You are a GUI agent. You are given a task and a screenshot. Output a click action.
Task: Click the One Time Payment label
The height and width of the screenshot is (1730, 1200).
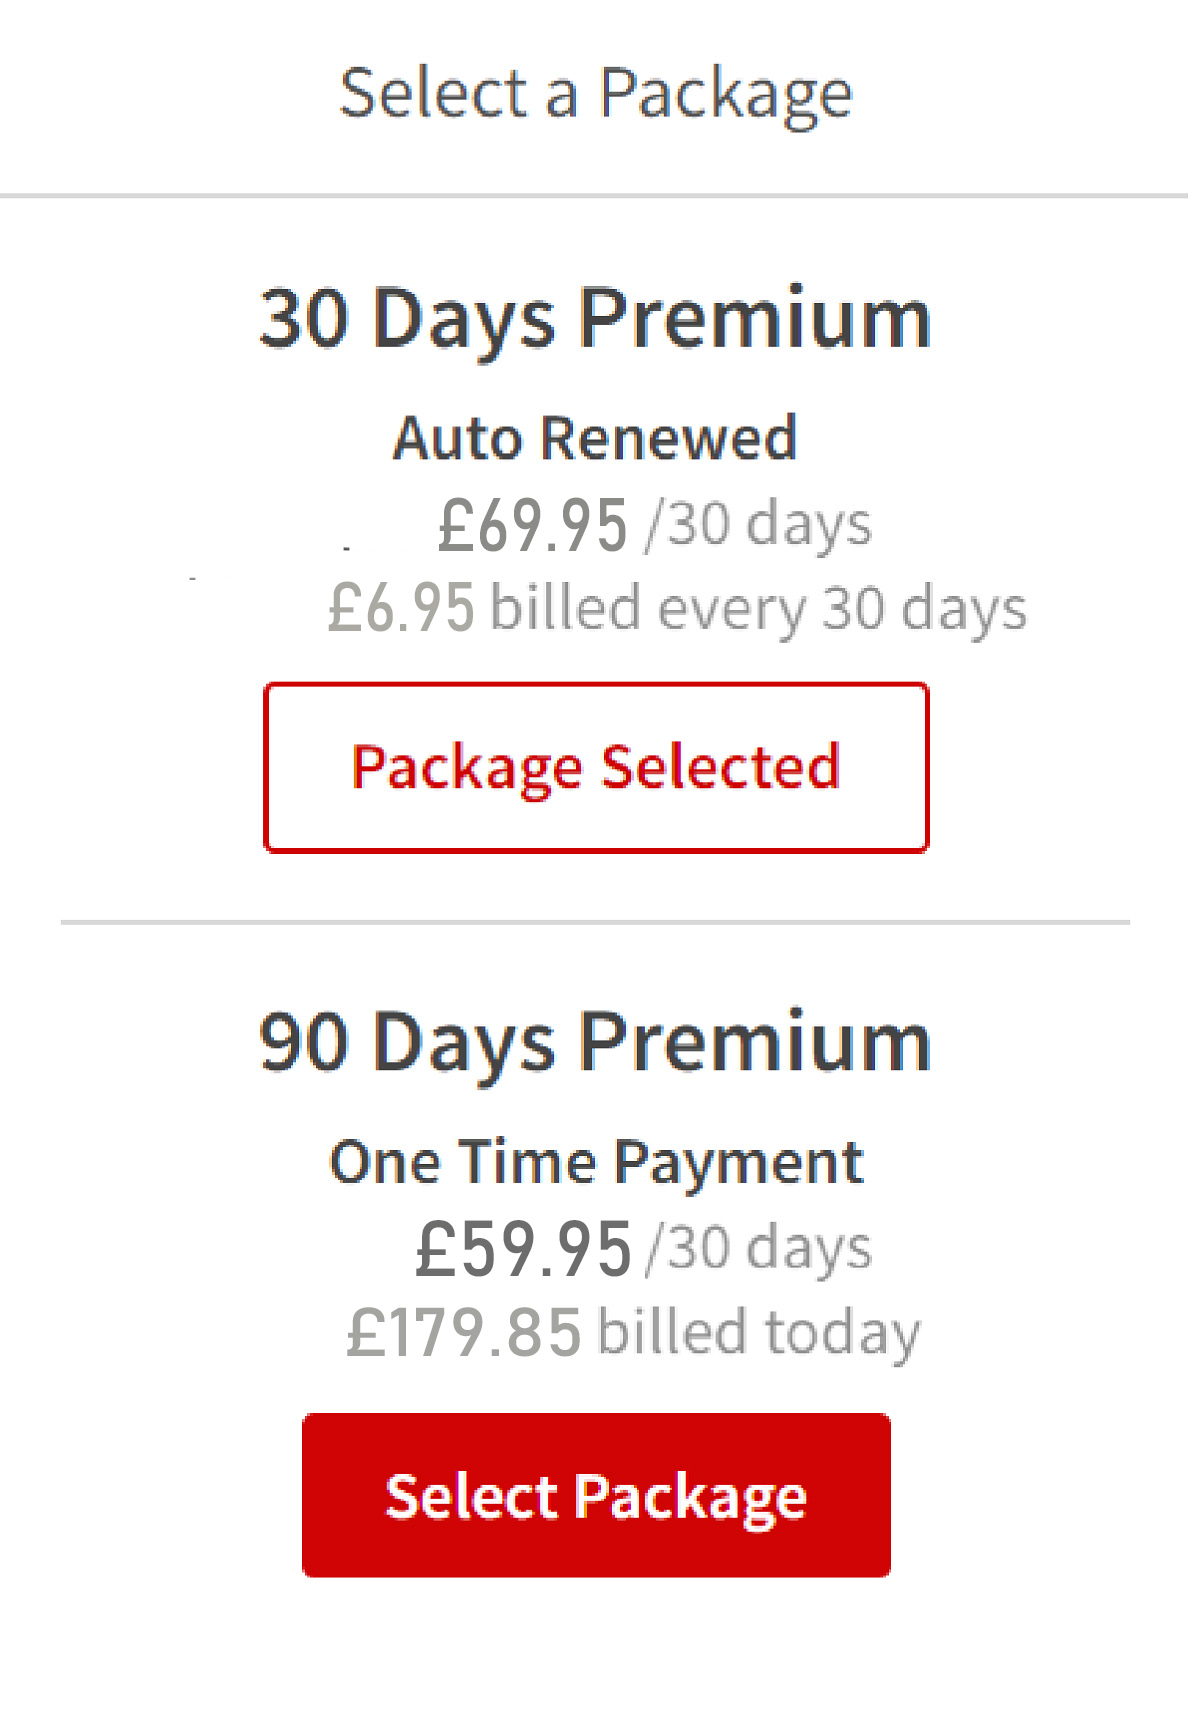(x=597, y=1160)
